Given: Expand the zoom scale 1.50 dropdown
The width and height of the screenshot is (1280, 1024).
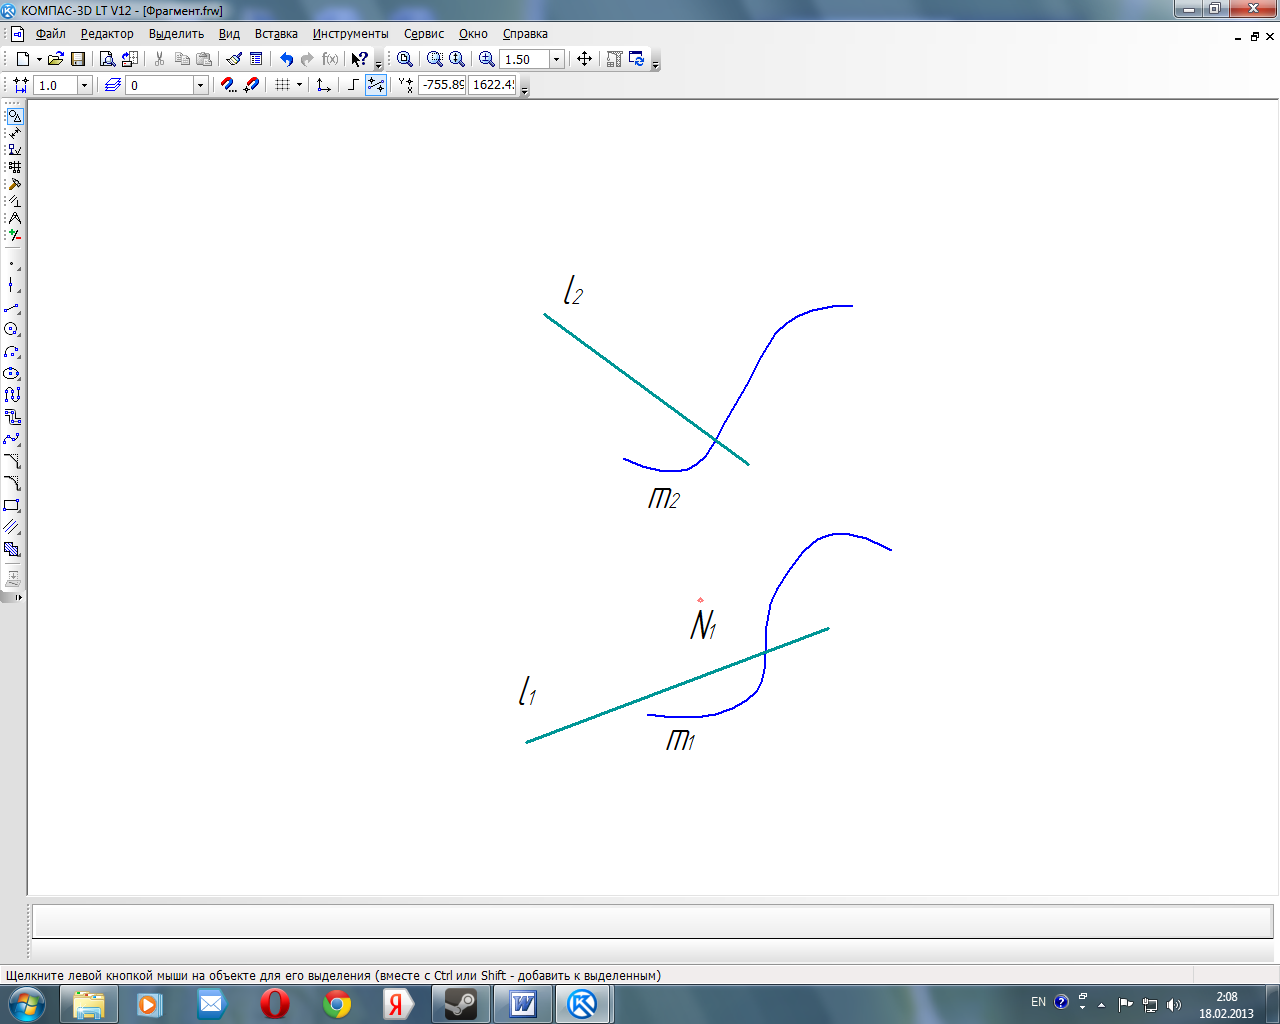Looking at the screenshot, I should (x=557, y=59).
